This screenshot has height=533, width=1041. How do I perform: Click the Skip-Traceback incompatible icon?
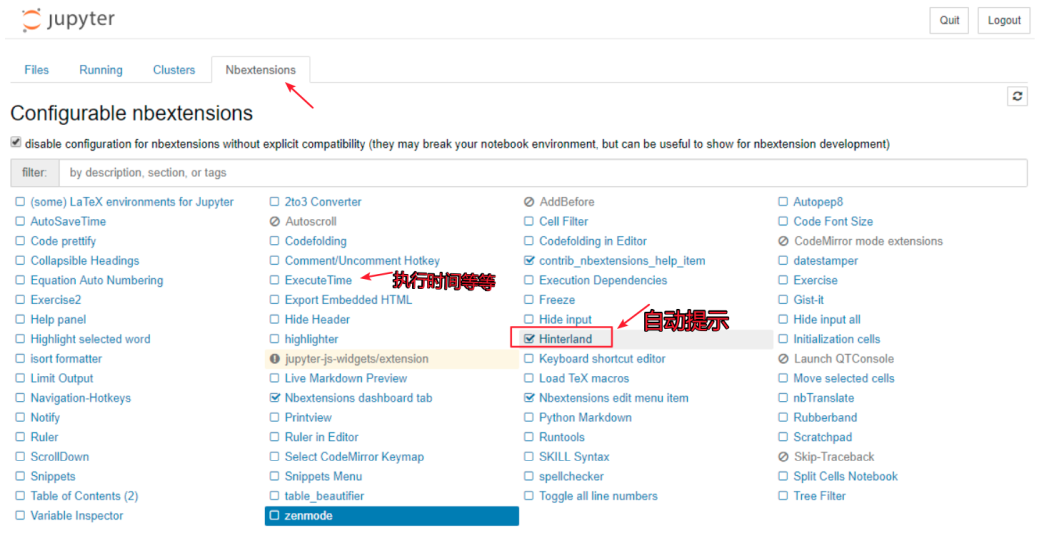coord(783,457)
